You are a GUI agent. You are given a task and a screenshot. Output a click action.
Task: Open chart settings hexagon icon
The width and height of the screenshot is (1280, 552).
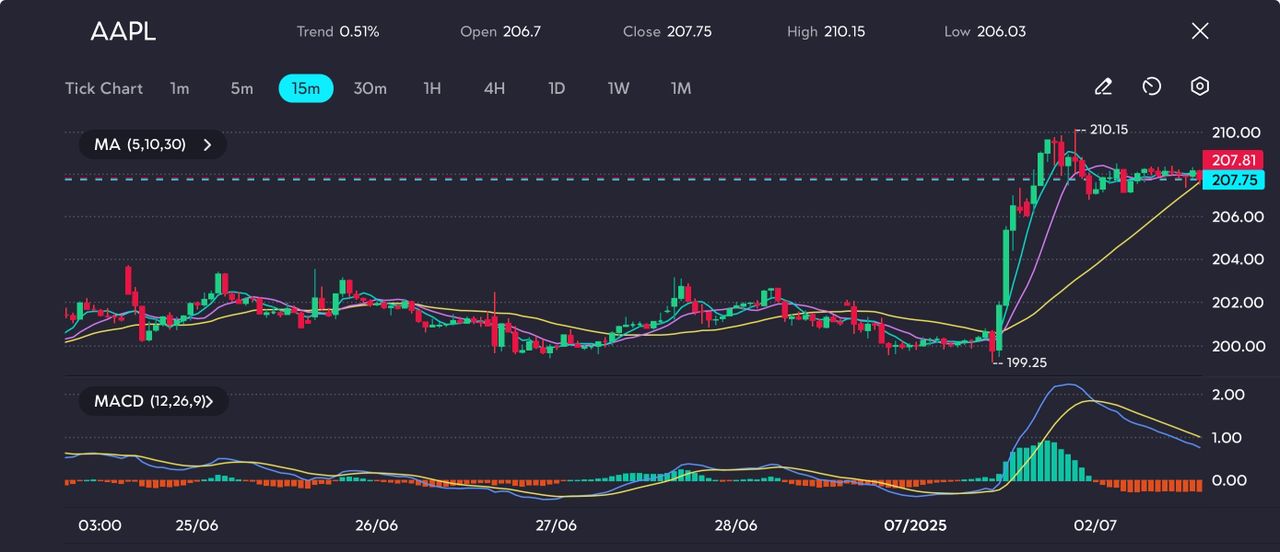point(1200,87)
